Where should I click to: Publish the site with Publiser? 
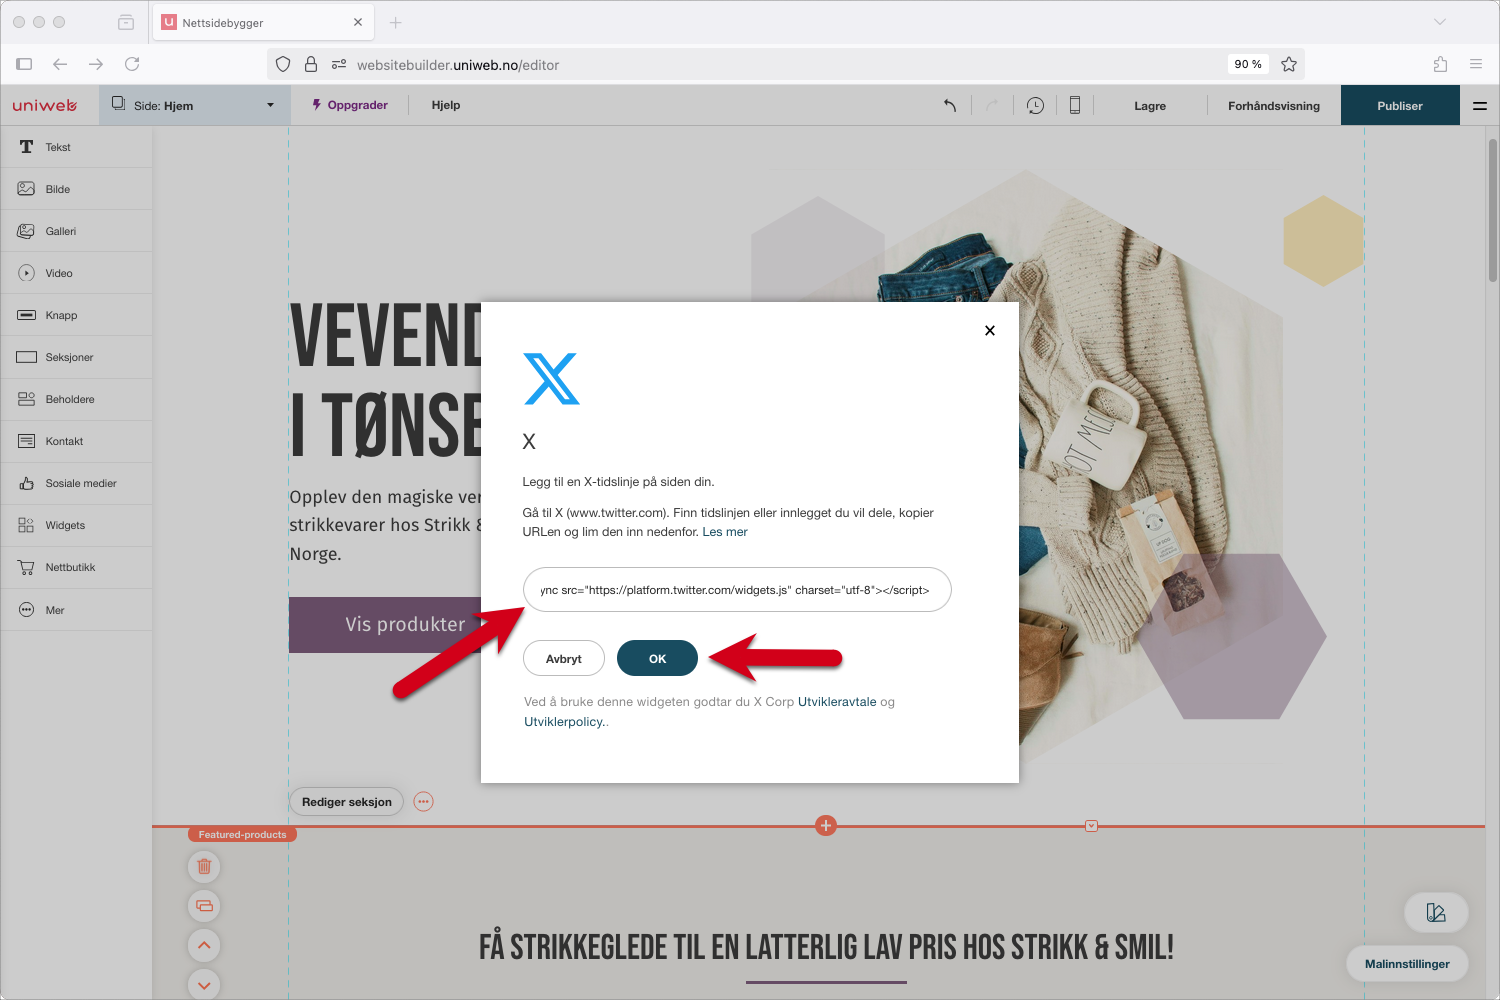(1400, 105)
